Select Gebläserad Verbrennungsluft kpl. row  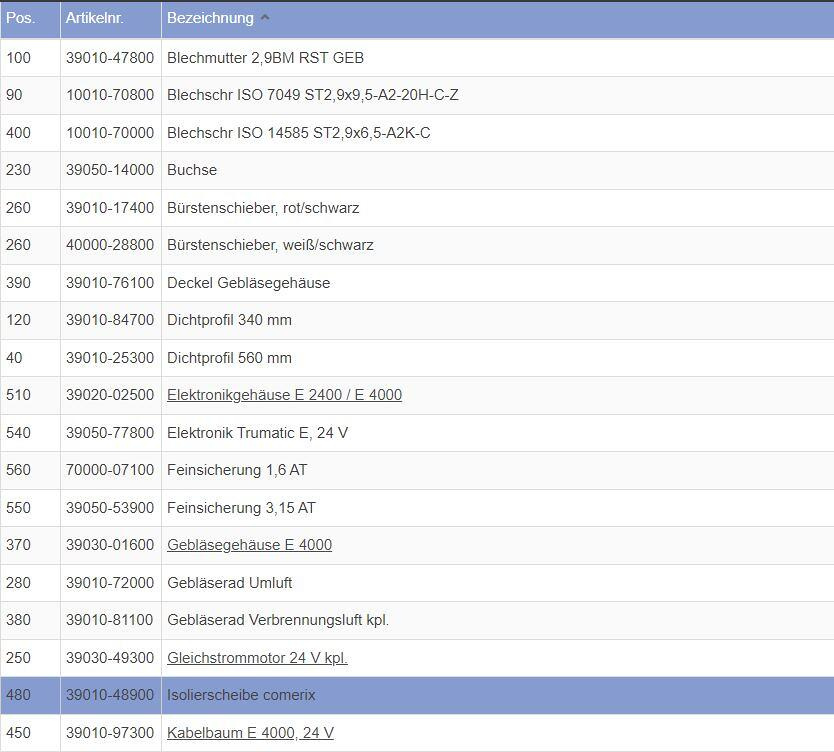pos(277,620)
